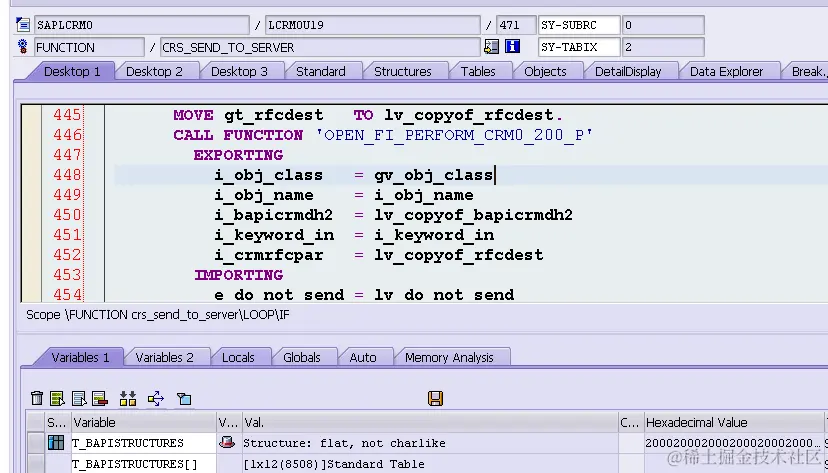Click the blue information icon
Viewport: 828px width, 473px height.
pyautogui.click(x=512, y=46)
